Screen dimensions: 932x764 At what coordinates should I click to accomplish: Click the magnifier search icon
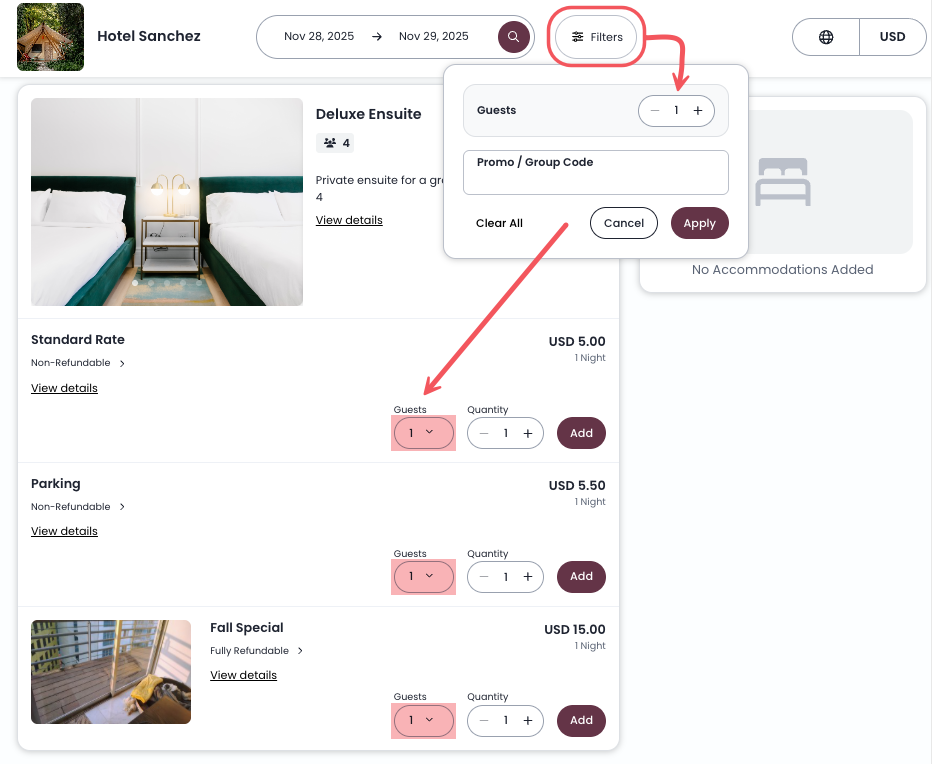coord(513,37)
